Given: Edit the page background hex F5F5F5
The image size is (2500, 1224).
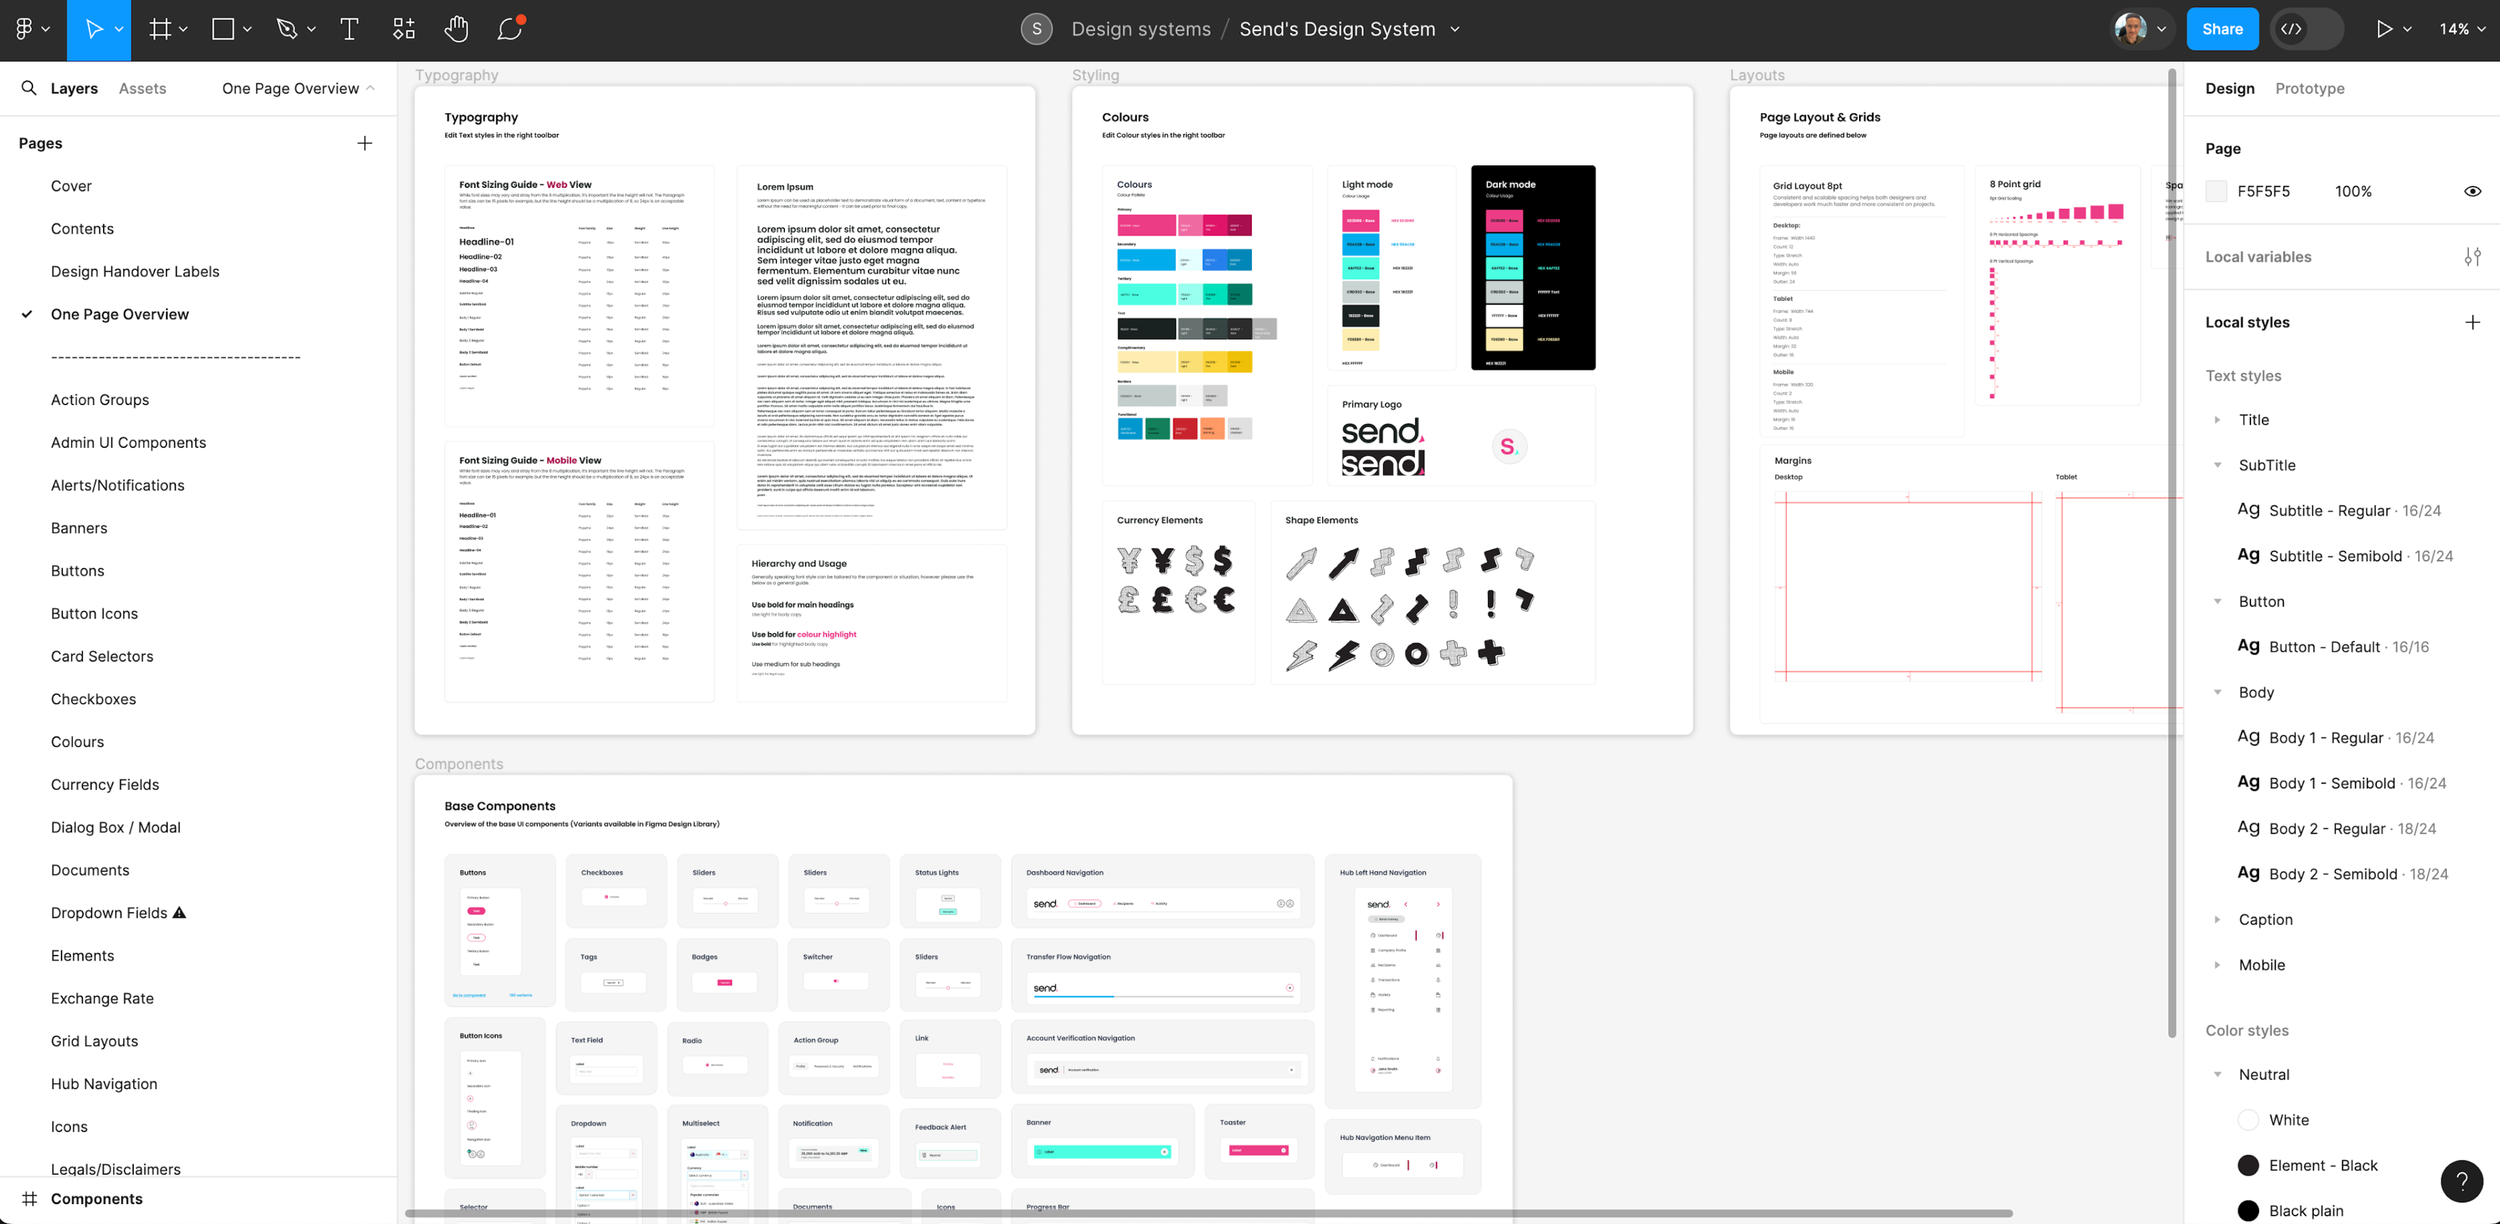Looking at the screenshot, I should click(x=2263, y=191).
